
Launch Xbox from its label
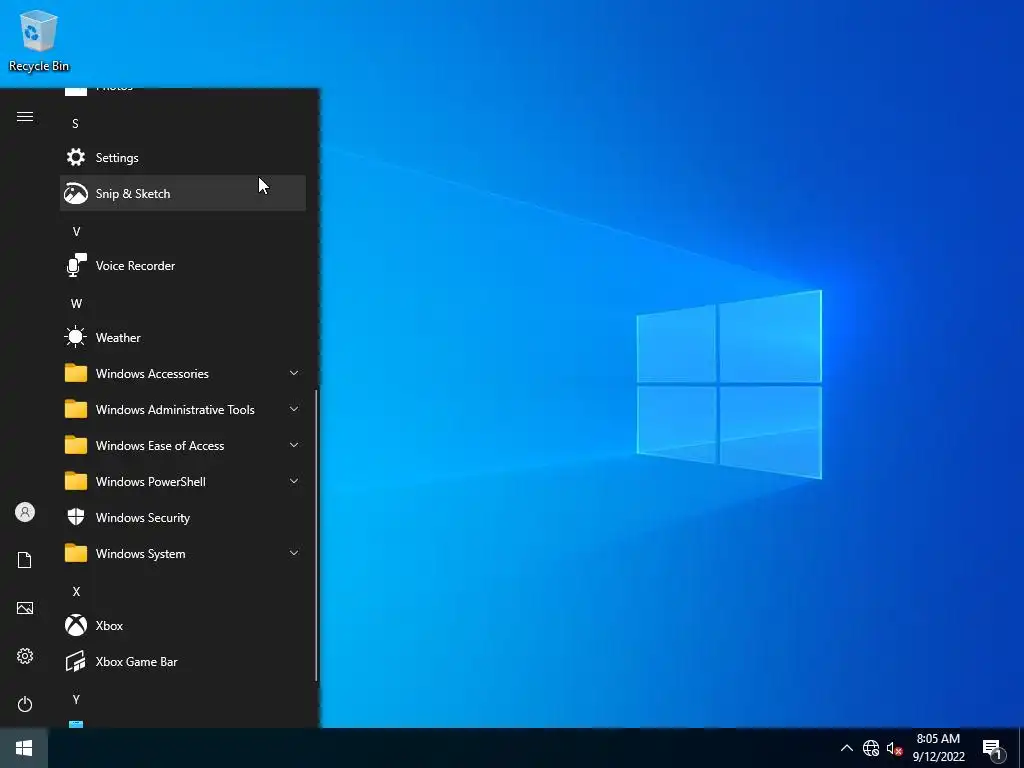coord(109,626)
